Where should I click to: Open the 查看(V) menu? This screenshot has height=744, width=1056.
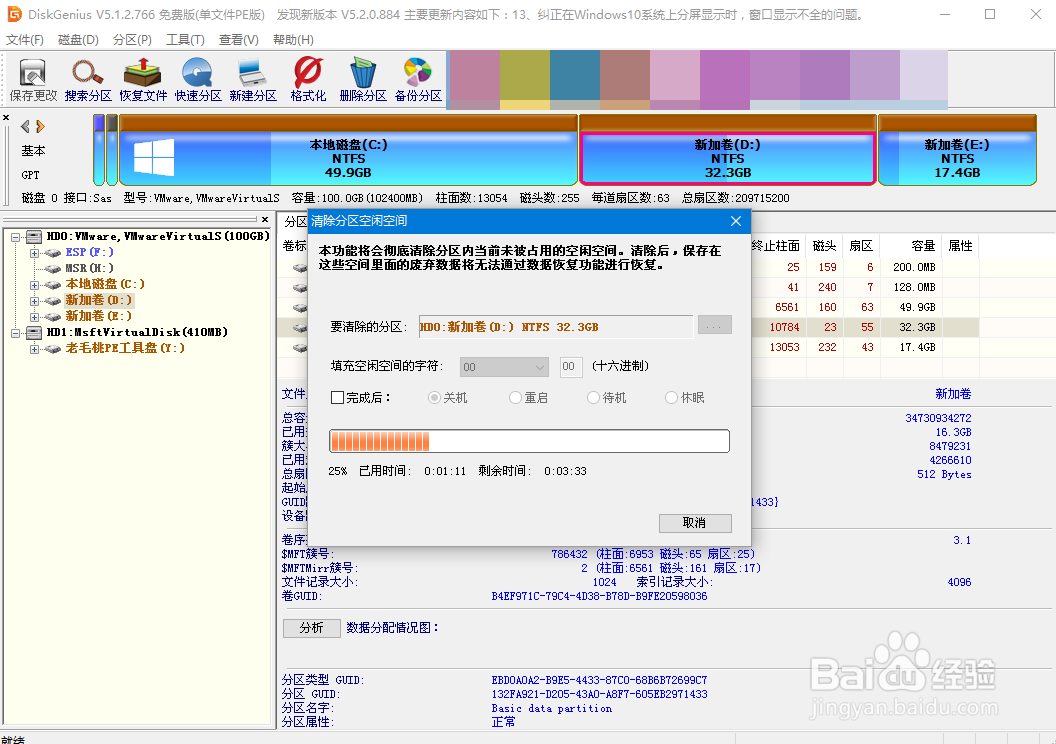[x=238, y=40]
